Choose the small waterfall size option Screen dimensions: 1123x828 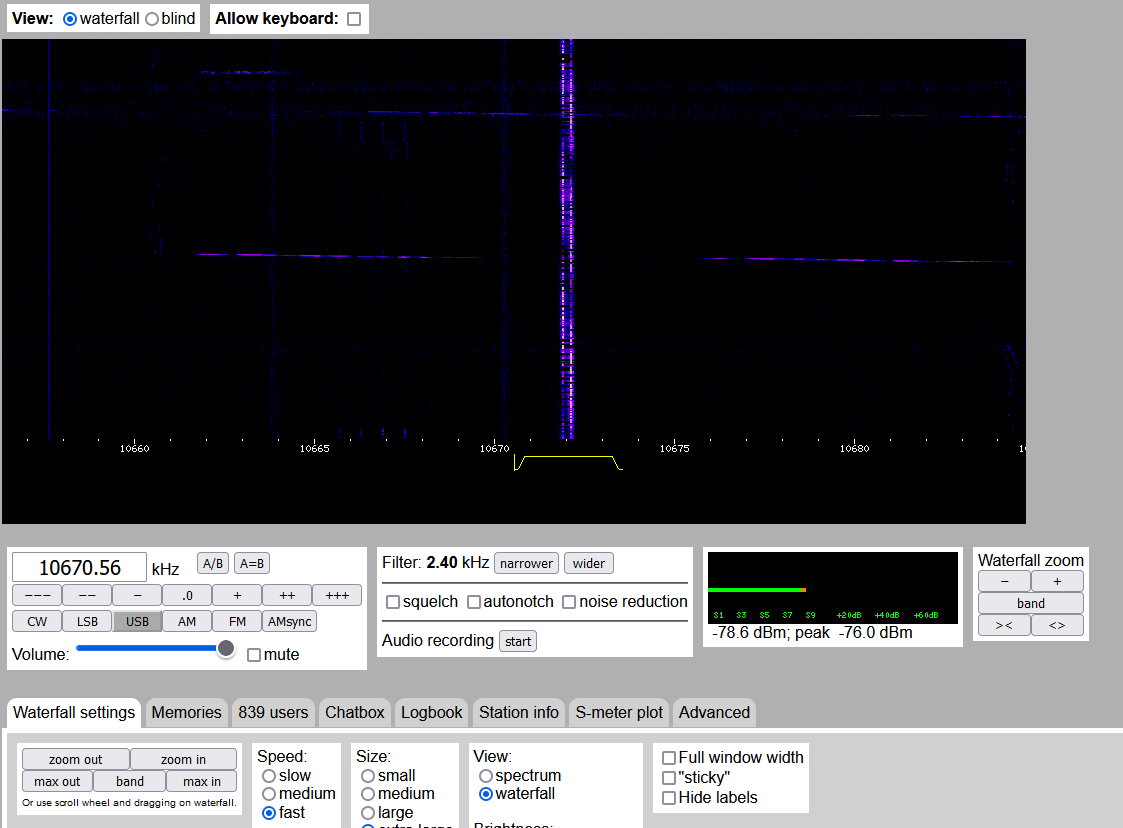tap(368, 776)
